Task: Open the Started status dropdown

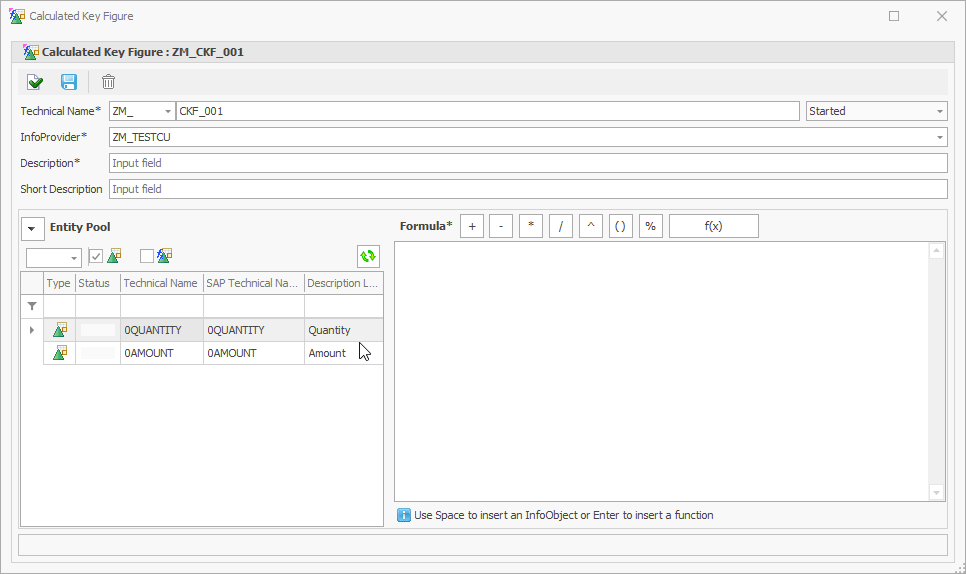Action: pos(940,111)
